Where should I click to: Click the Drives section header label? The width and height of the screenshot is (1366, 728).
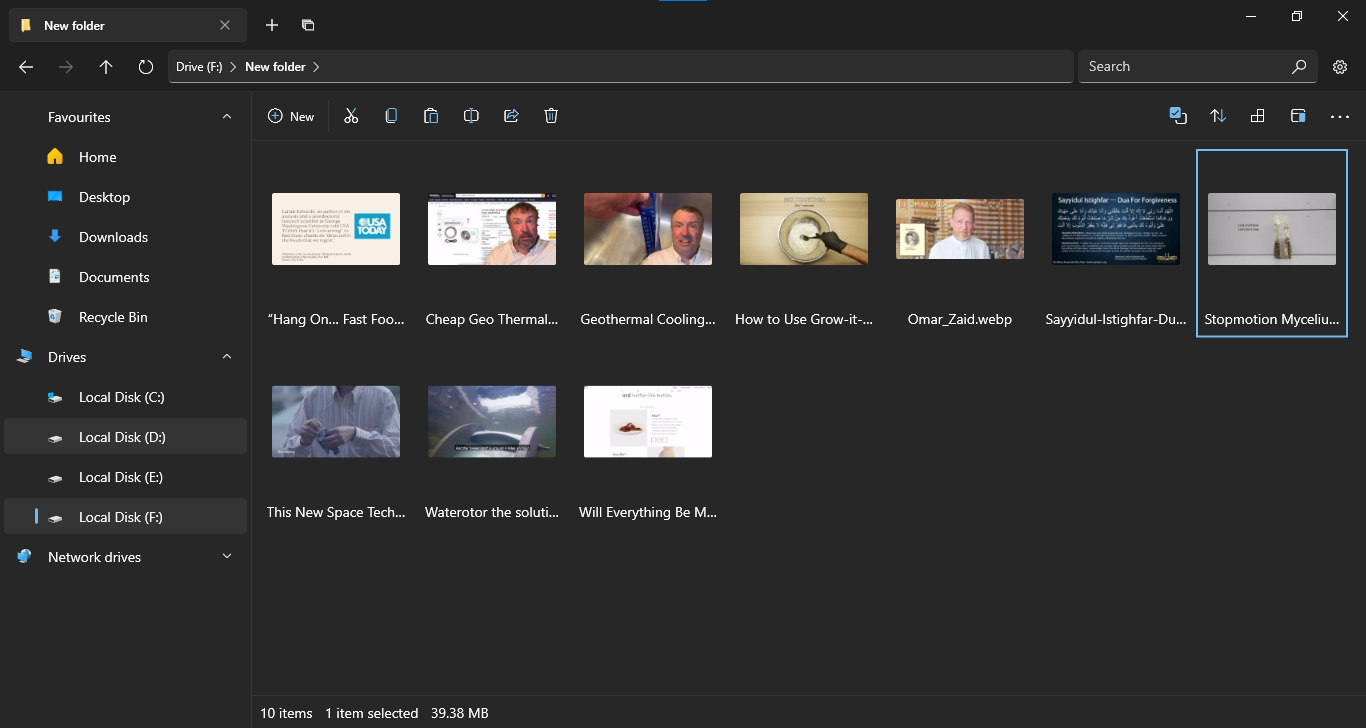[x=67, y=357]
